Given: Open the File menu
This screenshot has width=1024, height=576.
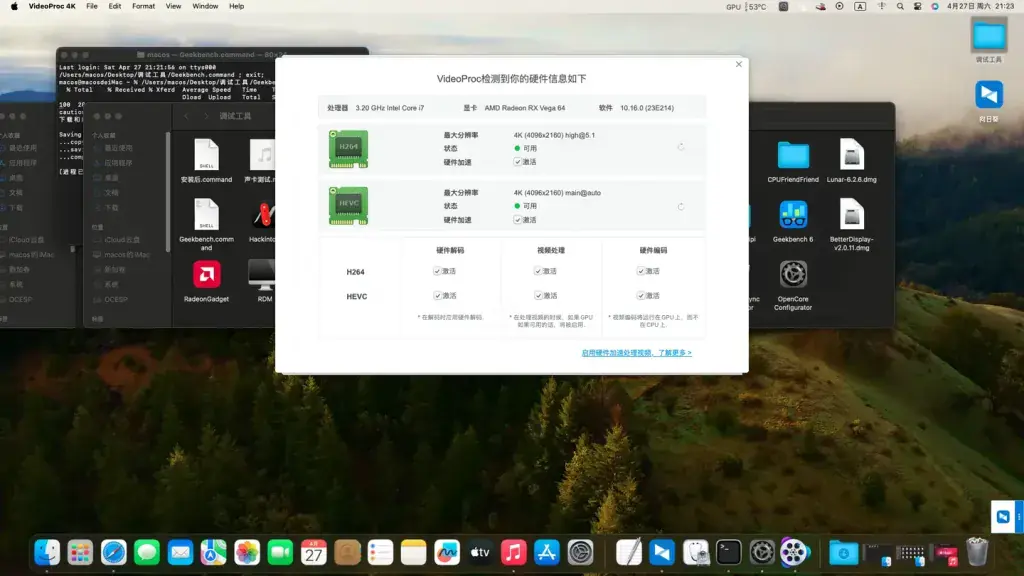Looking at the screenshot, I should point(91,7).
